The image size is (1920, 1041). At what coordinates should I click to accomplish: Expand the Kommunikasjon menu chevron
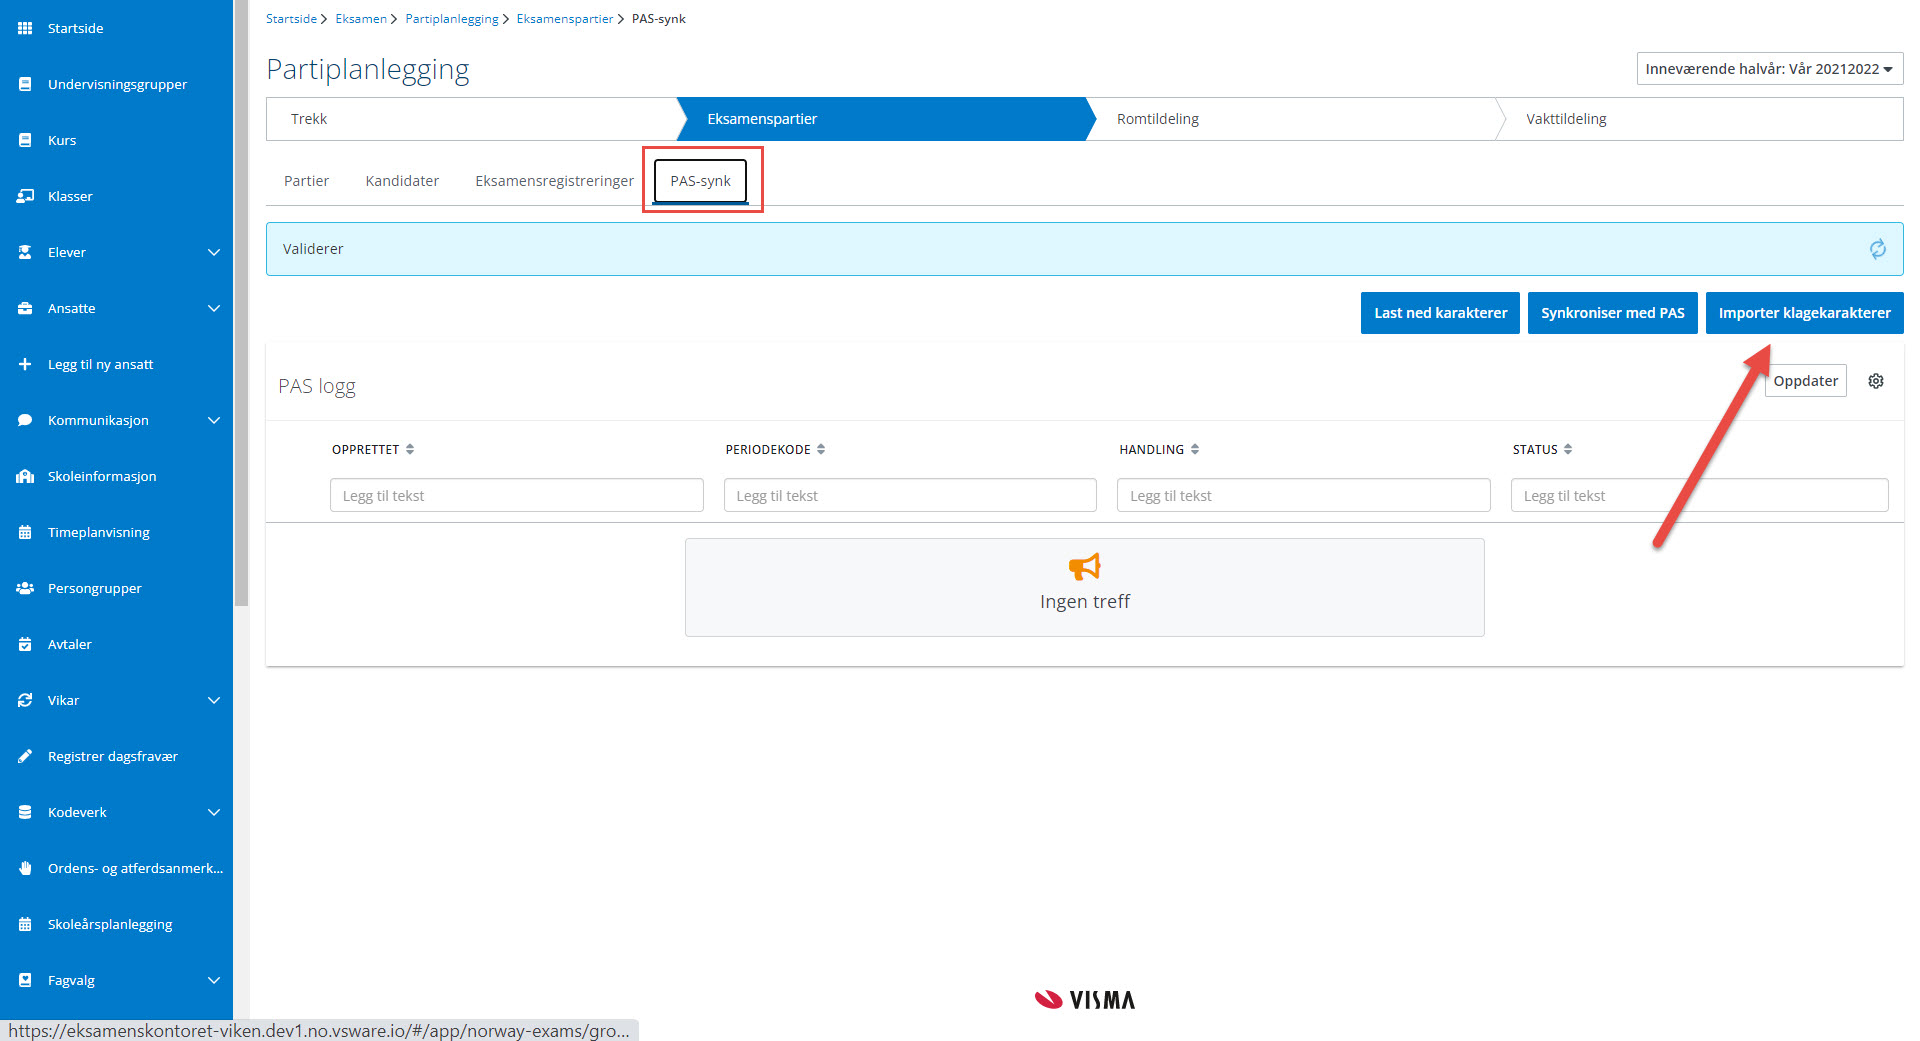tap(213, 420)
